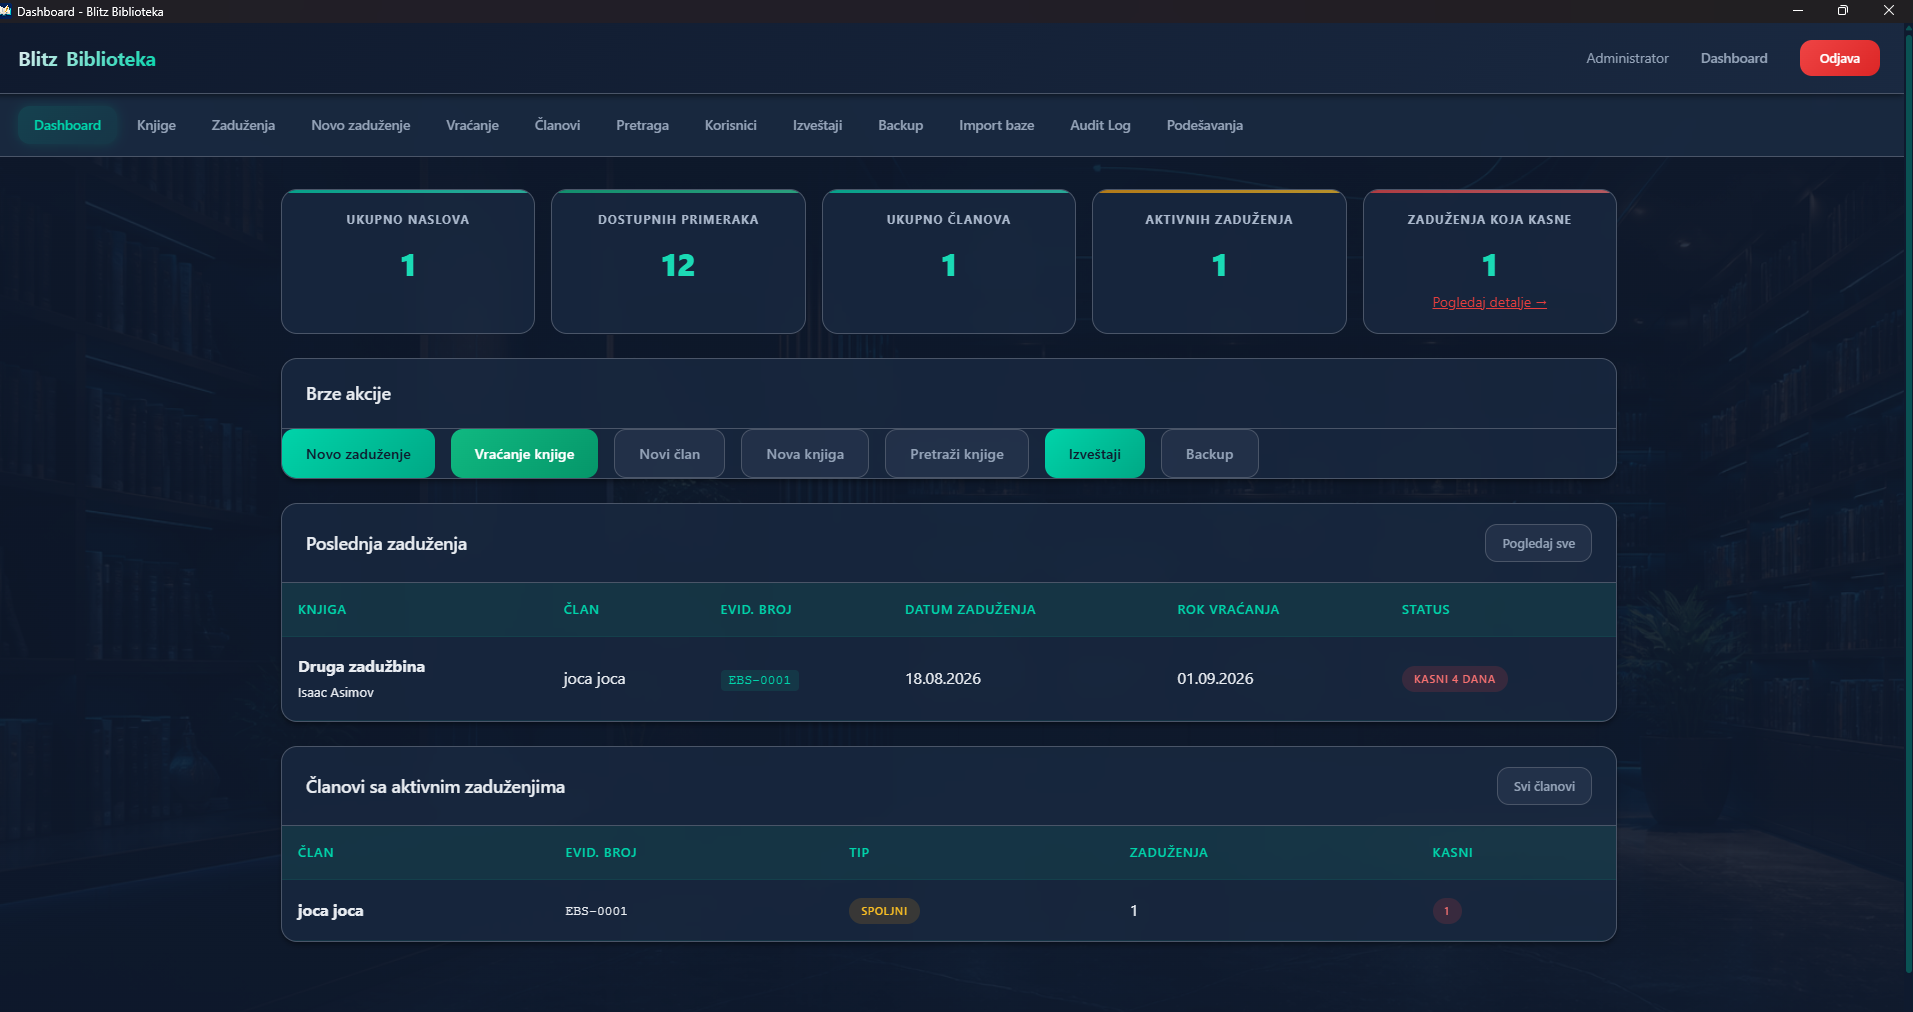Viewport: 1913px width, 1012px height.
Task: Click the Pogledaj sve button
Action: tap(1538, 543)
